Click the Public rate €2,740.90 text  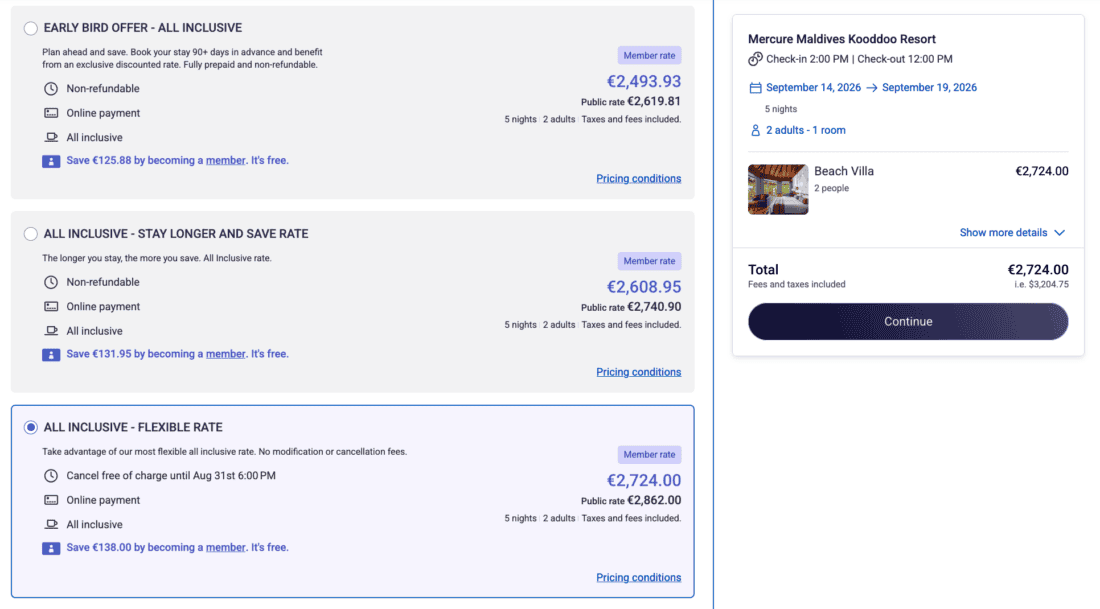pyautogui.click(x=631, y=307)
